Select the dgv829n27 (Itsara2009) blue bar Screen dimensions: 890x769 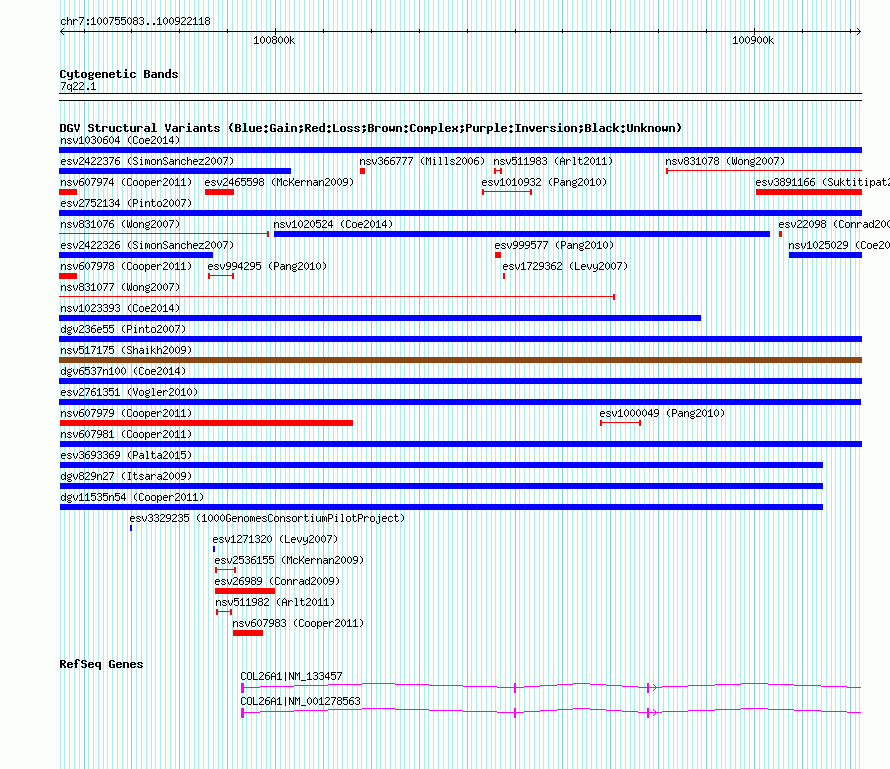point(441,486)
